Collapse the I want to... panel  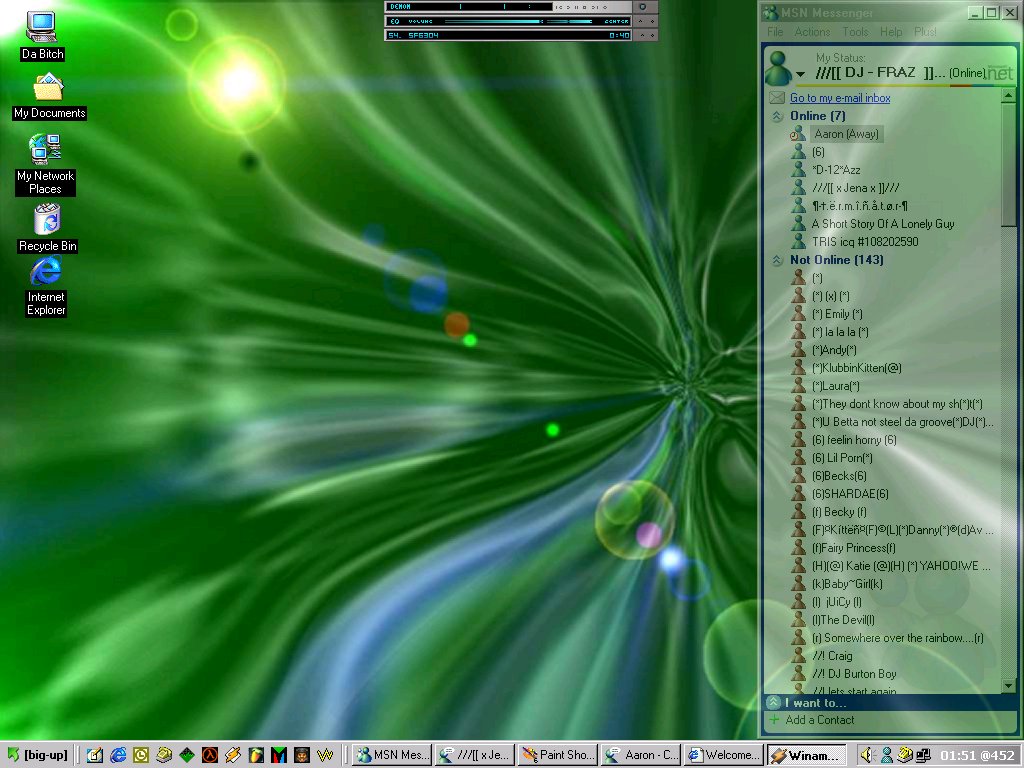click(774, 703)
